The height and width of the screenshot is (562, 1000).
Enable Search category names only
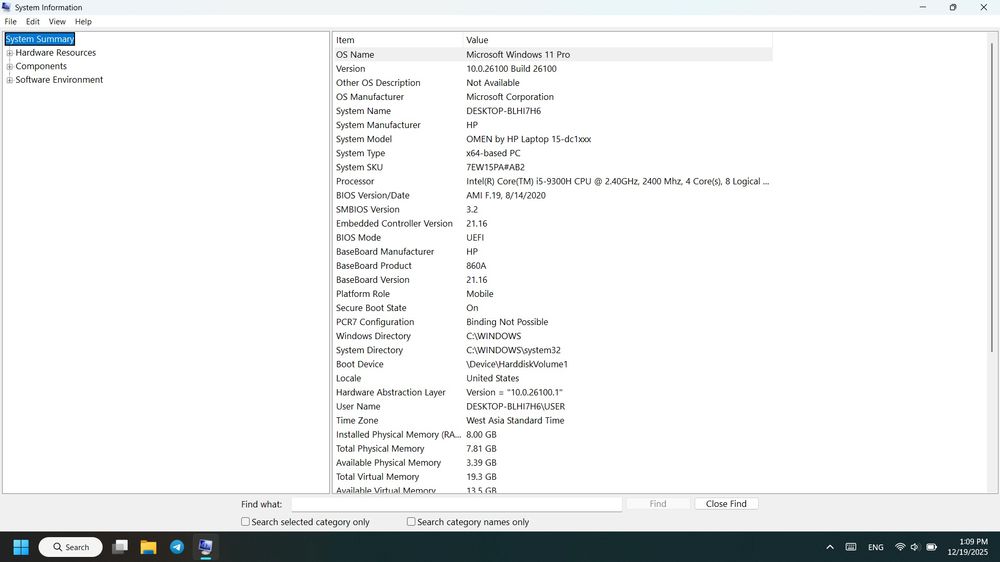(411, 522)
